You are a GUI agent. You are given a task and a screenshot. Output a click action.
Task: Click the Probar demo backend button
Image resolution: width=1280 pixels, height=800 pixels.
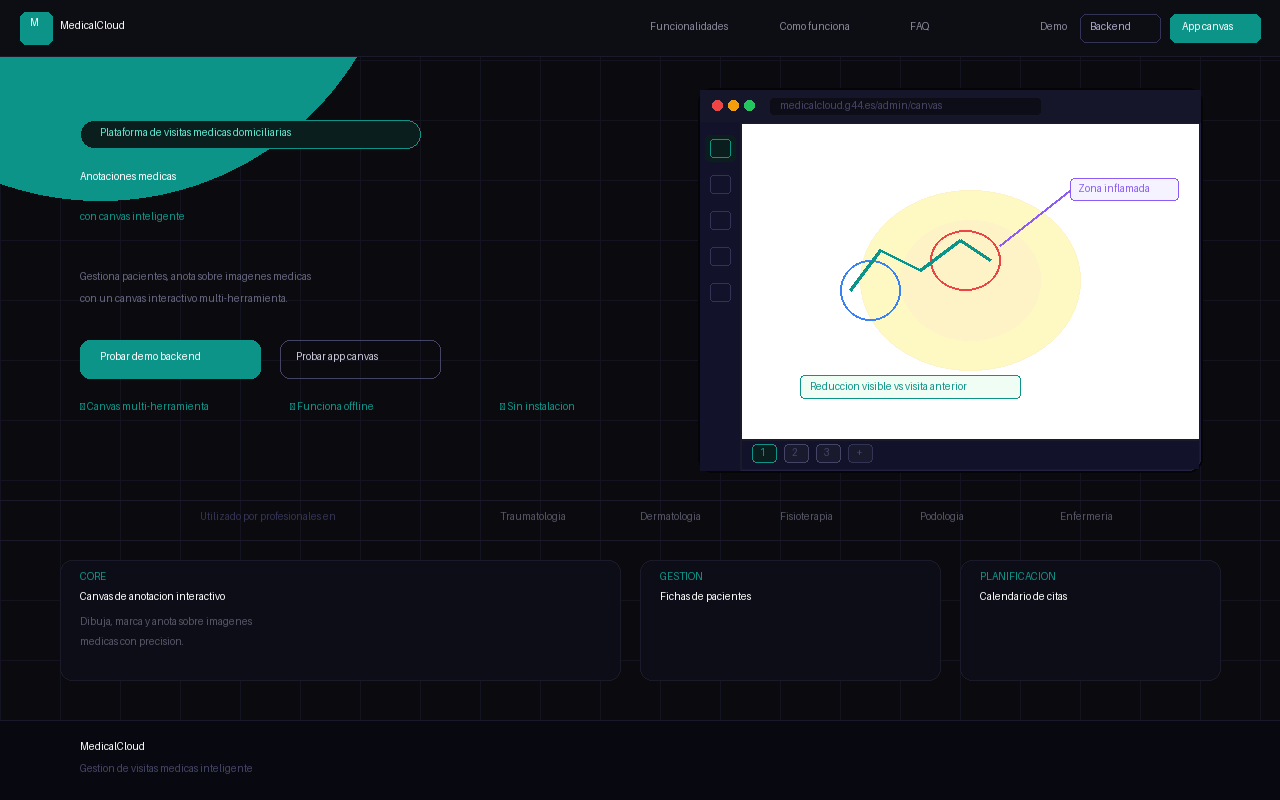coord(170,359)
